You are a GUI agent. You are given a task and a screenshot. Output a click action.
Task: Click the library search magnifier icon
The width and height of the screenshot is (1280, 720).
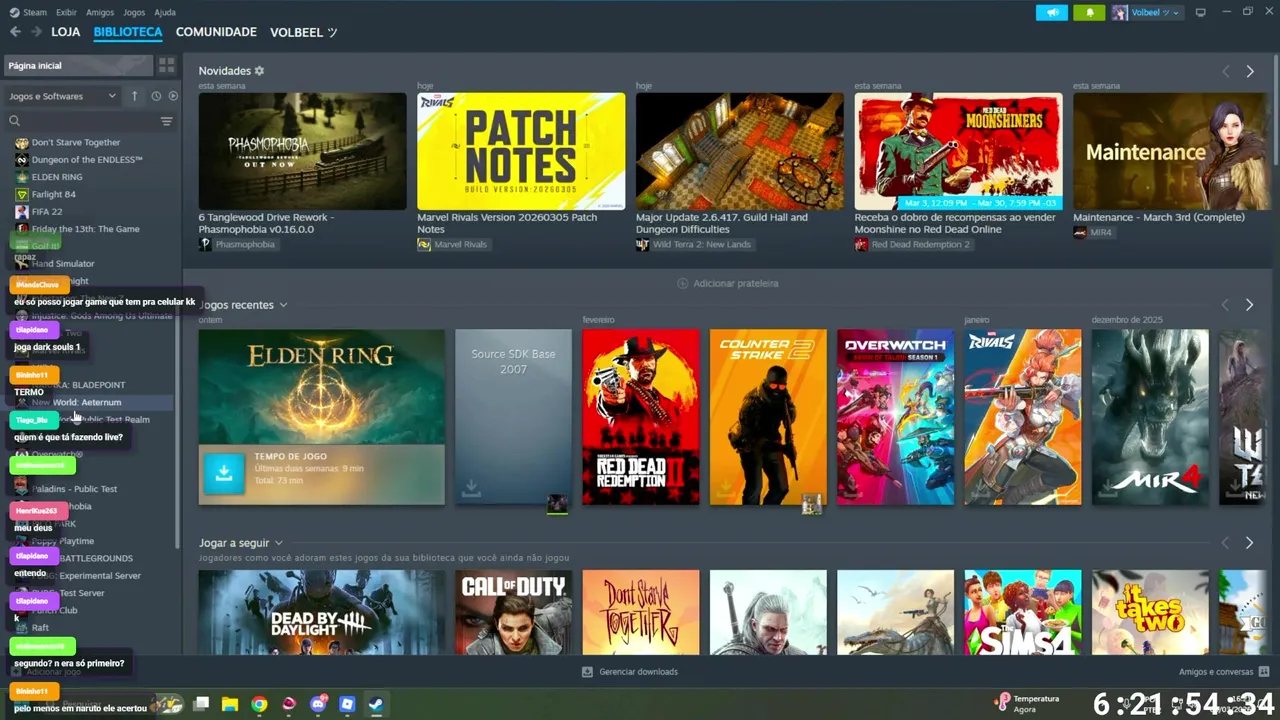click(14, 121)
